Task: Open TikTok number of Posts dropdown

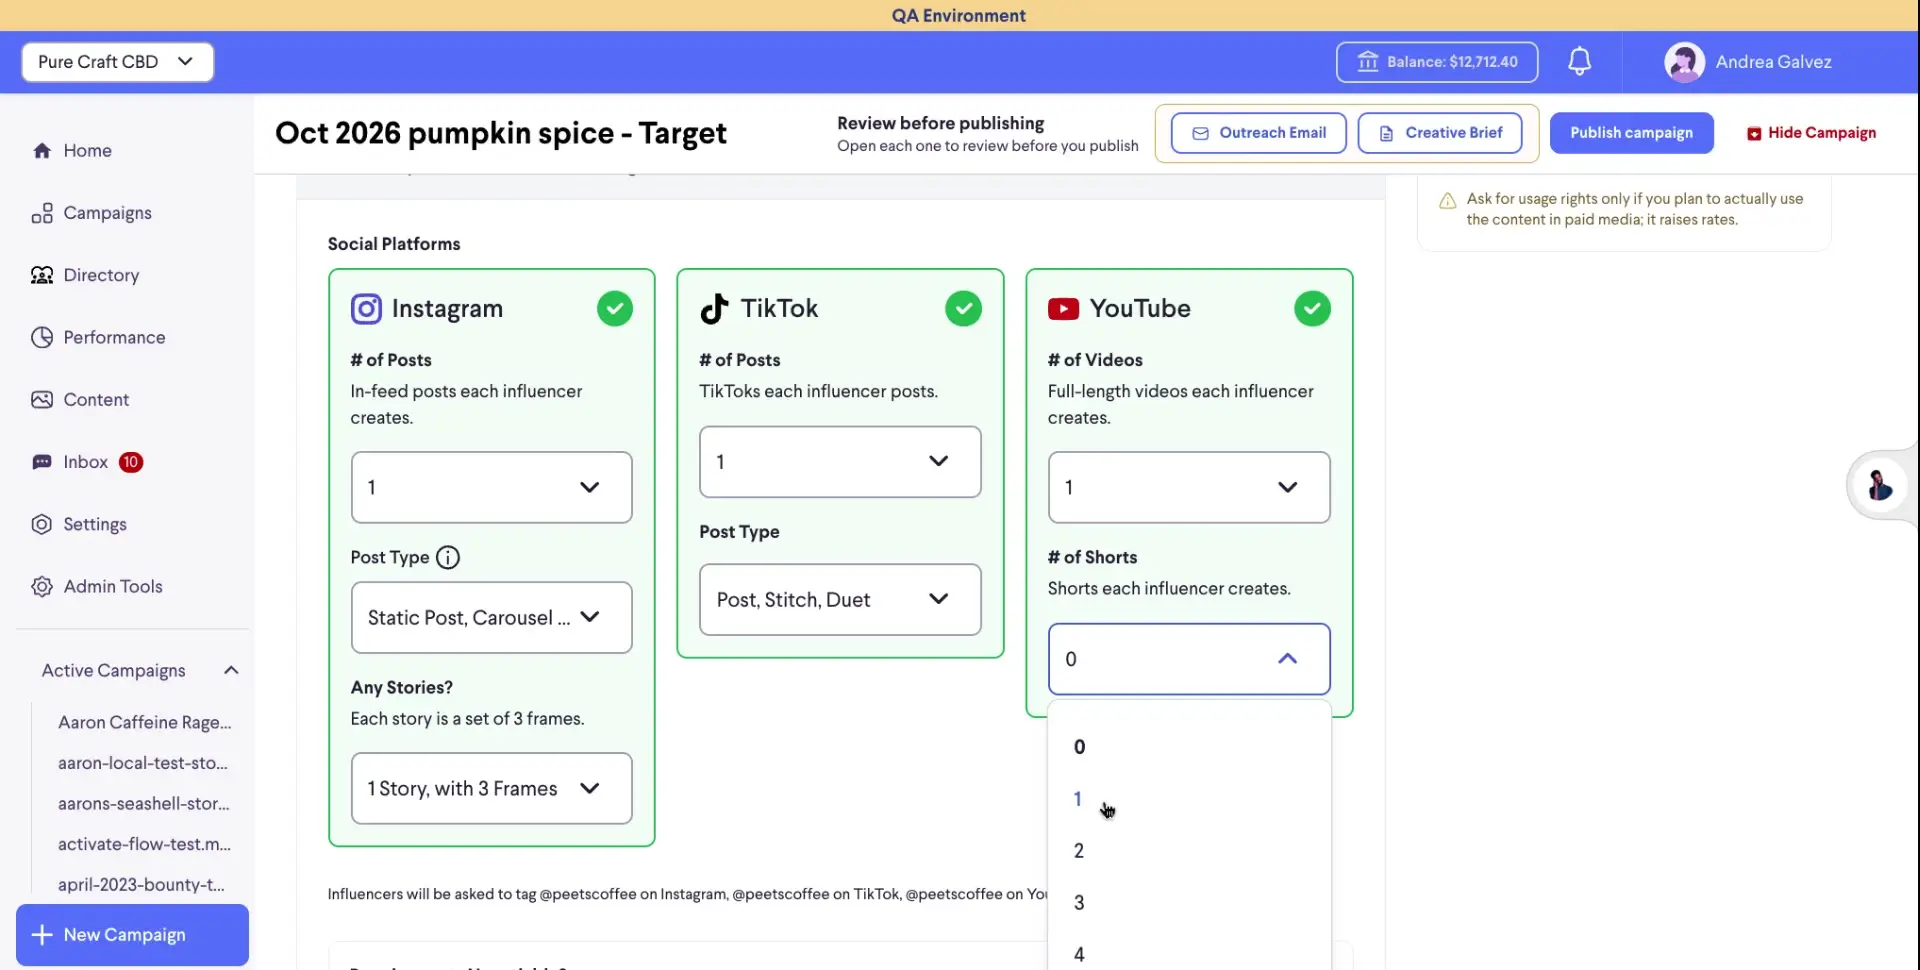Action: (x=840, y=461)
